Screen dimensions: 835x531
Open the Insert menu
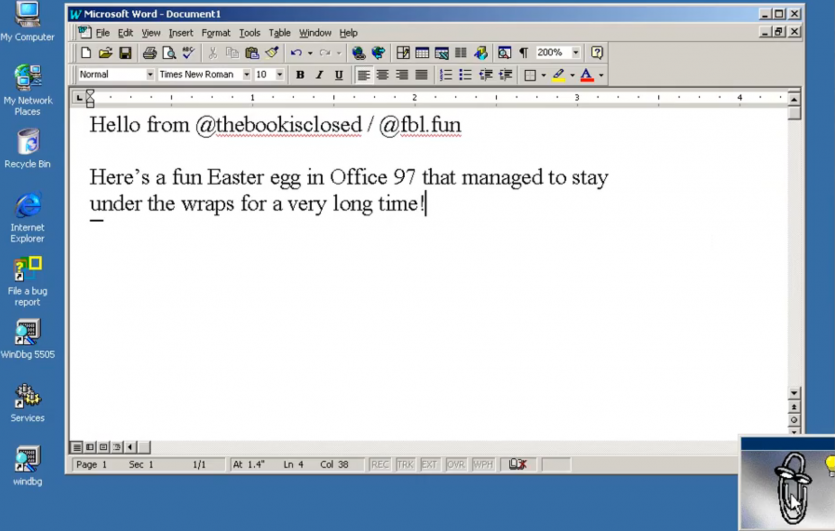coord(181,33)
